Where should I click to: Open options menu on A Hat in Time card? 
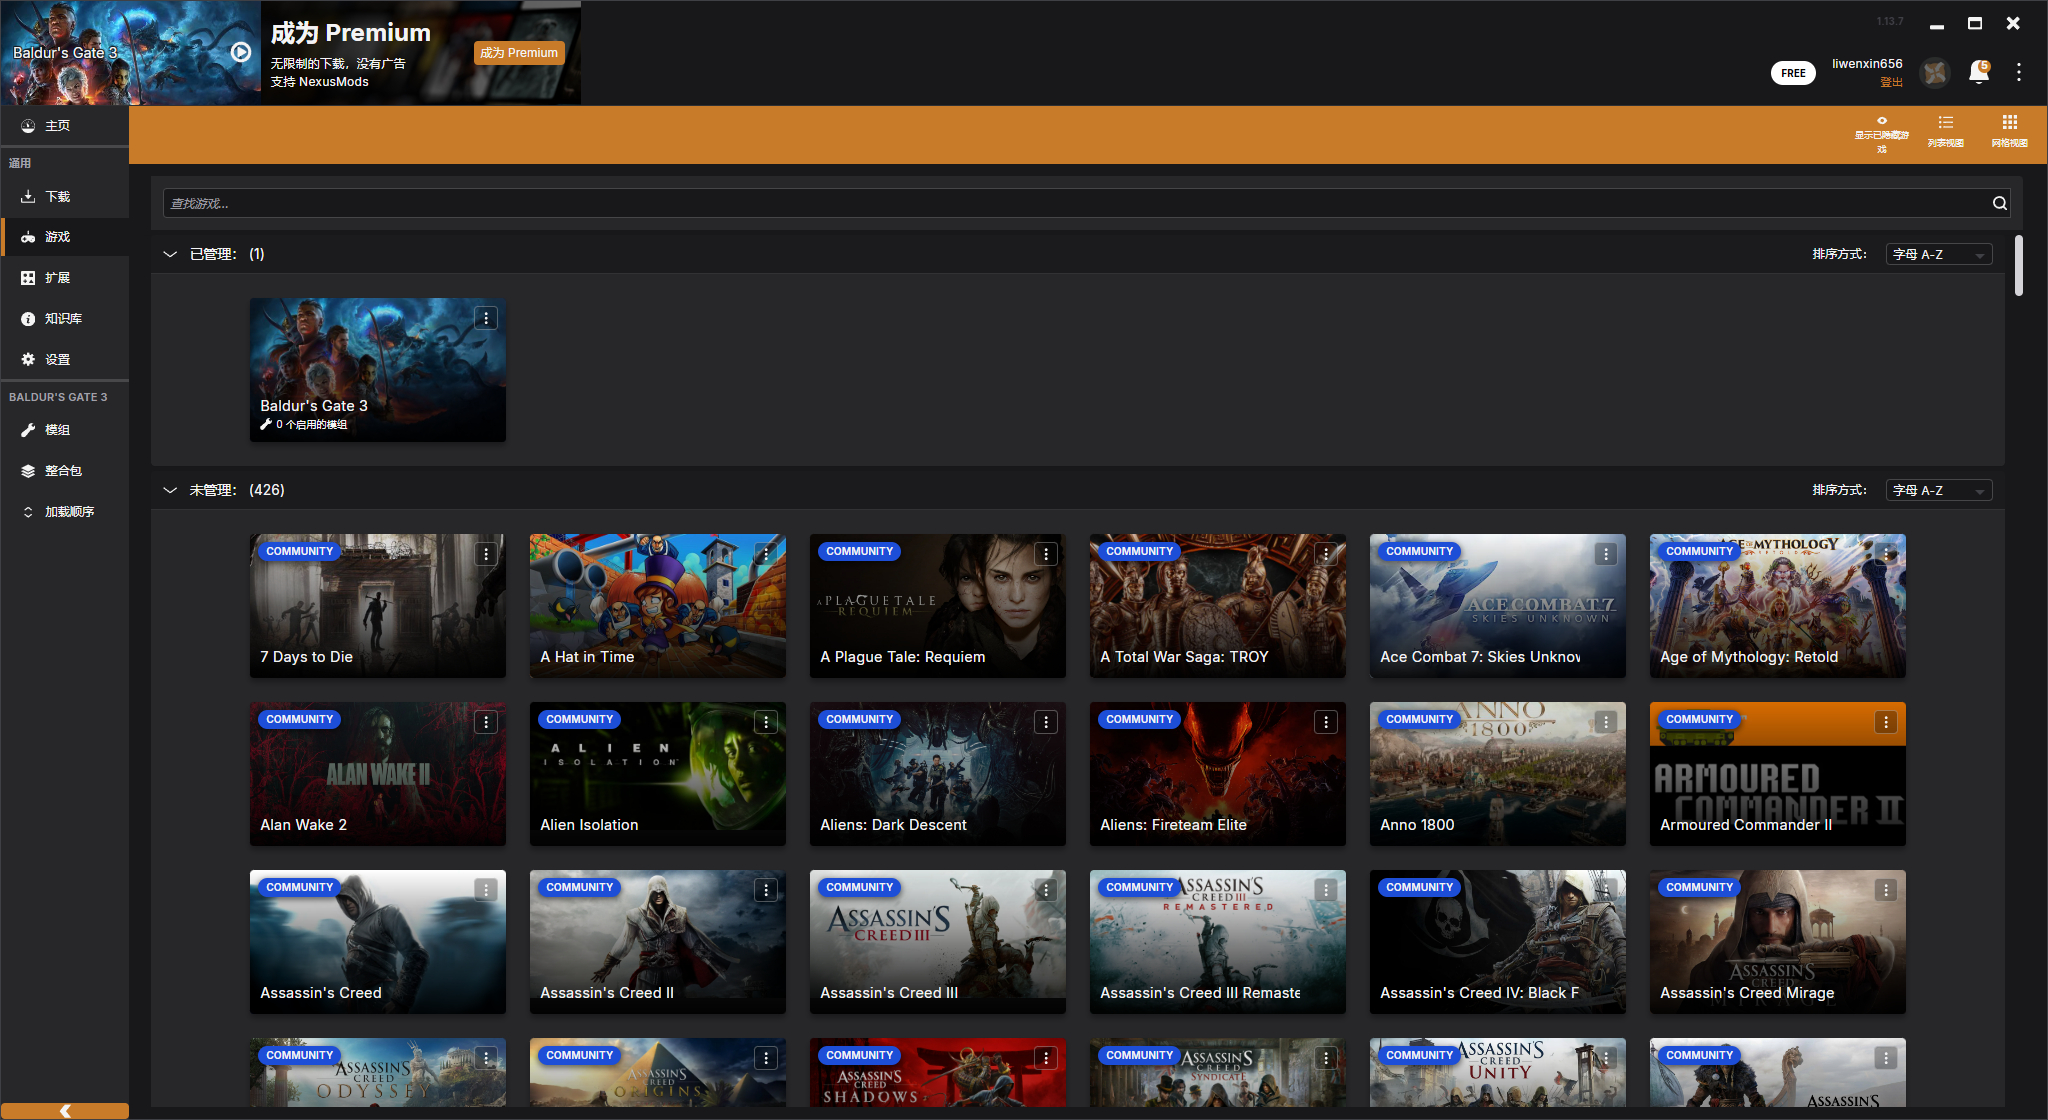pos(766,554)
